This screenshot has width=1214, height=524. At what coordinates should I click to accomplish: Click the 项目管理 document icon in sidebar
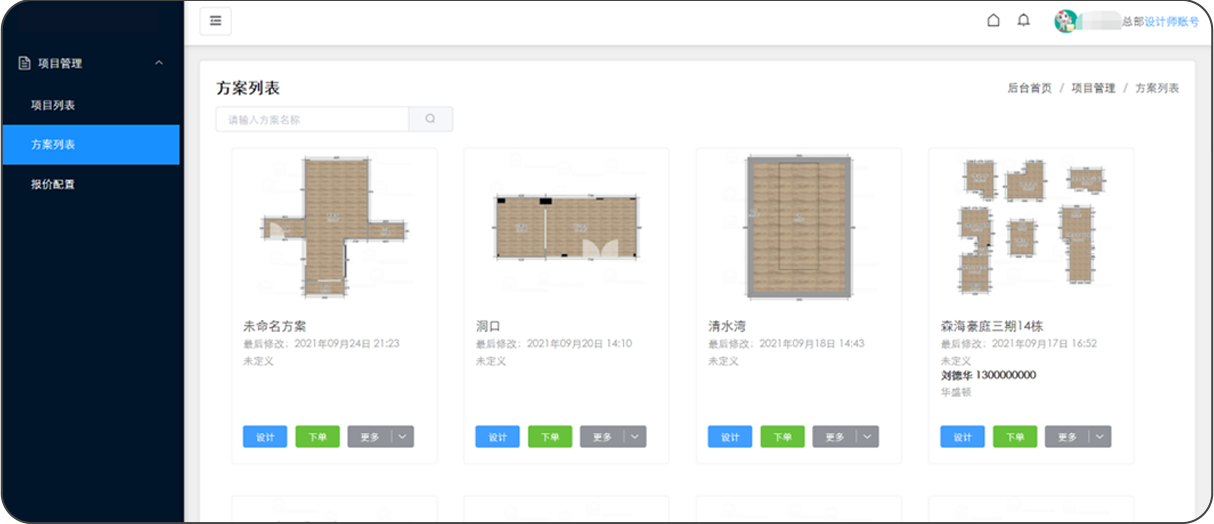click(25, 63)
